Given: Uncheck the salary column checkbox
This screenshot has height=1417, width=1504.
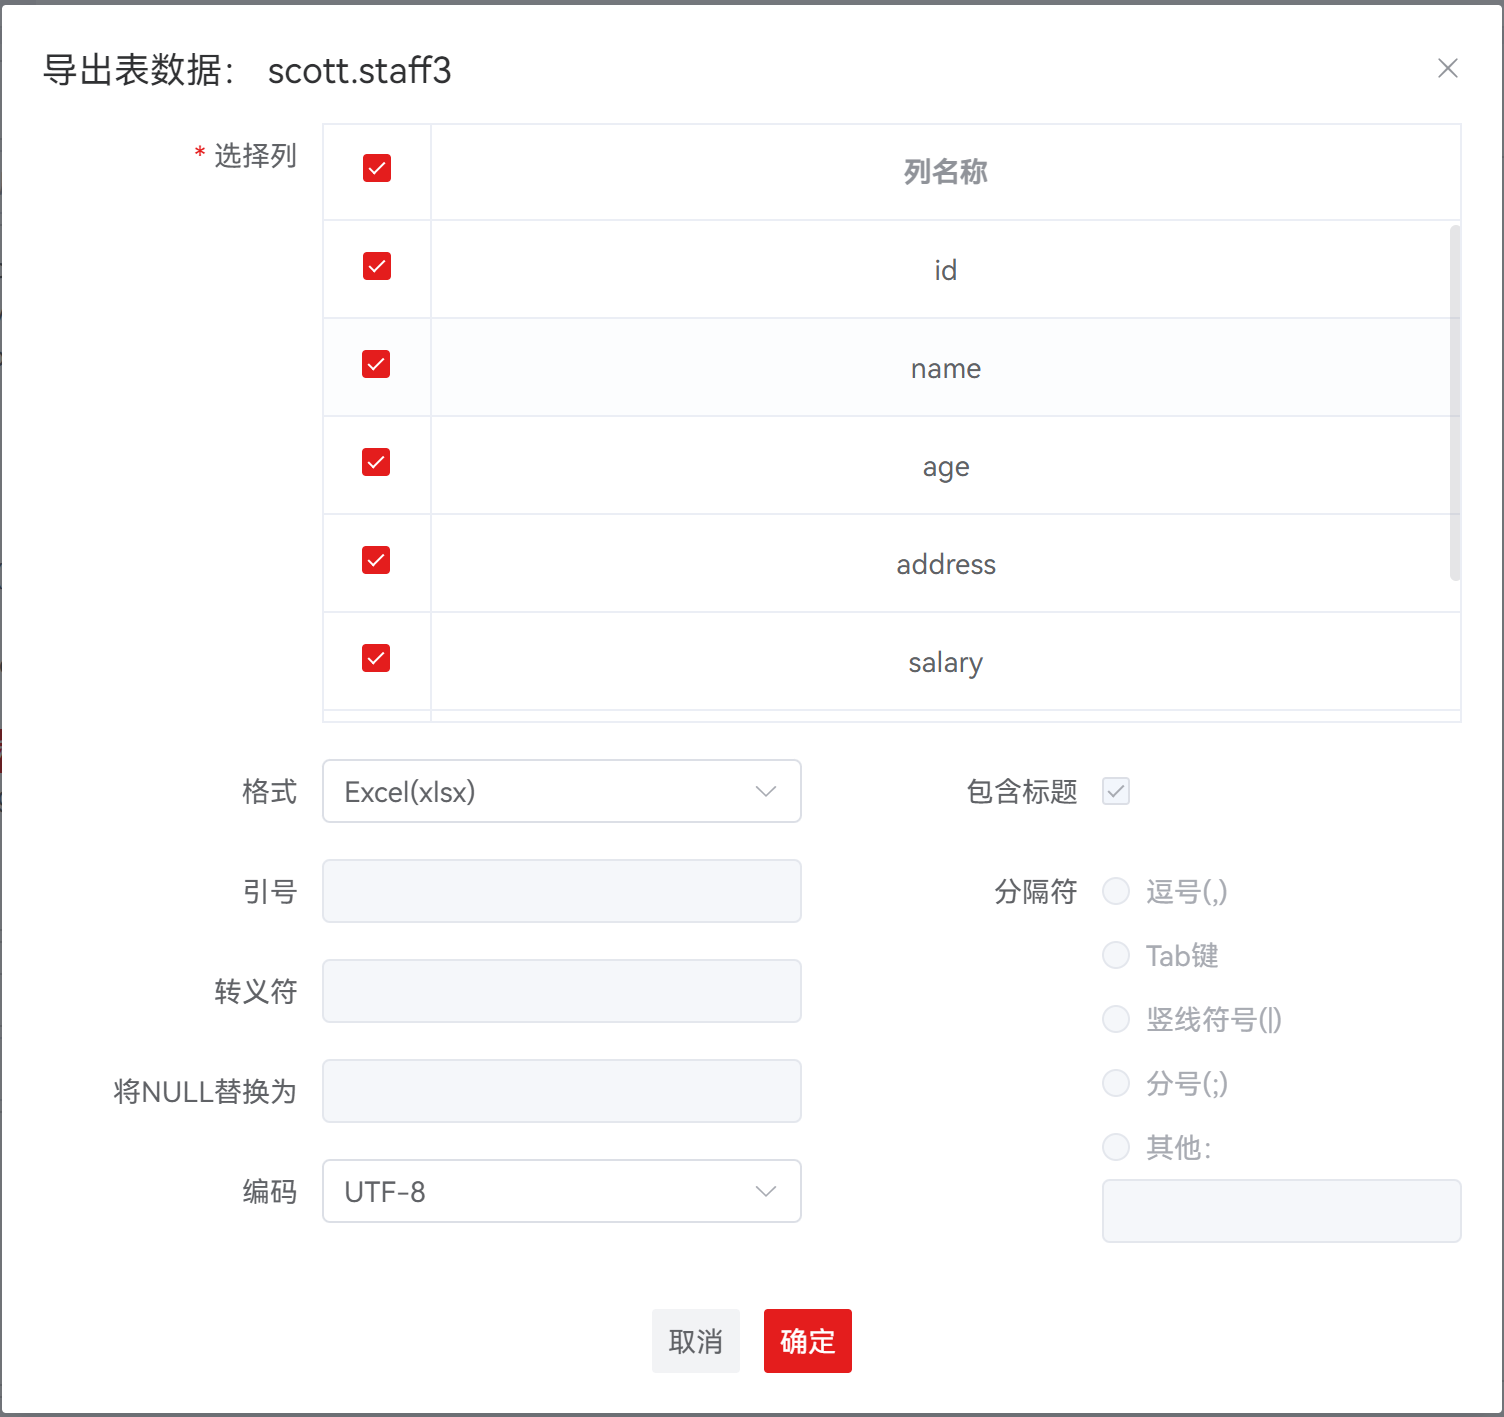Looking at the screenshot, I should [377, 658].
